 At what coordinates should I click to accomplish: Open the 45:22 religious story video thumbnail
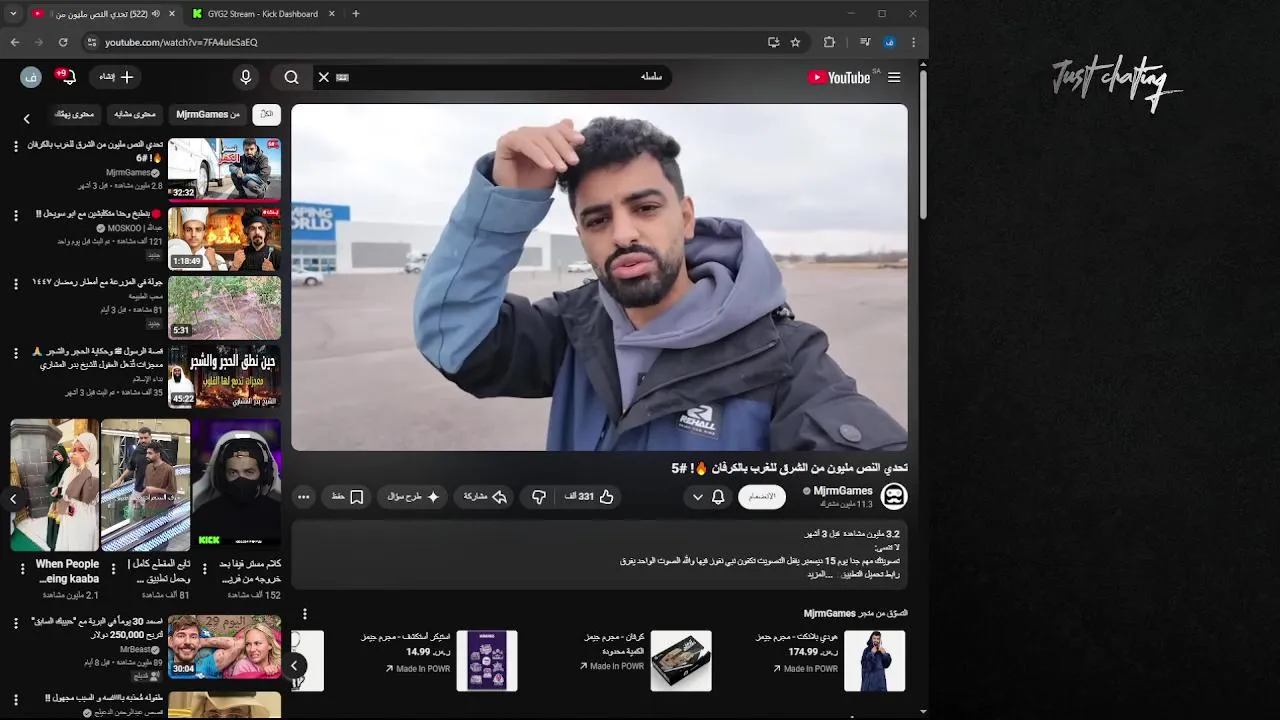pyautogui.click(x=224, y=376)
